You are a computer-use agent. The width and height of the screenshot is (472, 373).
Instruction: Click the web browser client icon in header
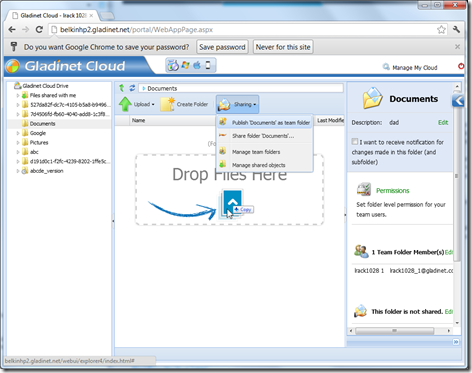click(x=173, y=65)
